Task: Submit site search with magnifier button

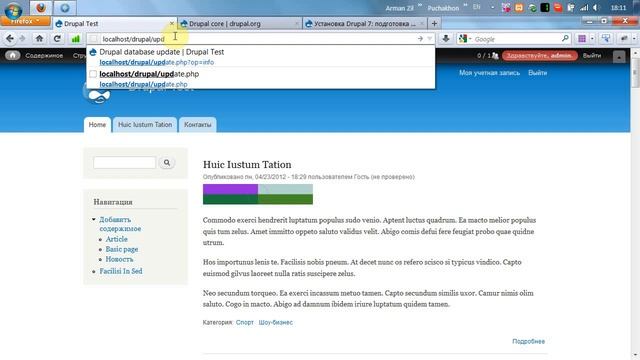Action: [167, 162]
